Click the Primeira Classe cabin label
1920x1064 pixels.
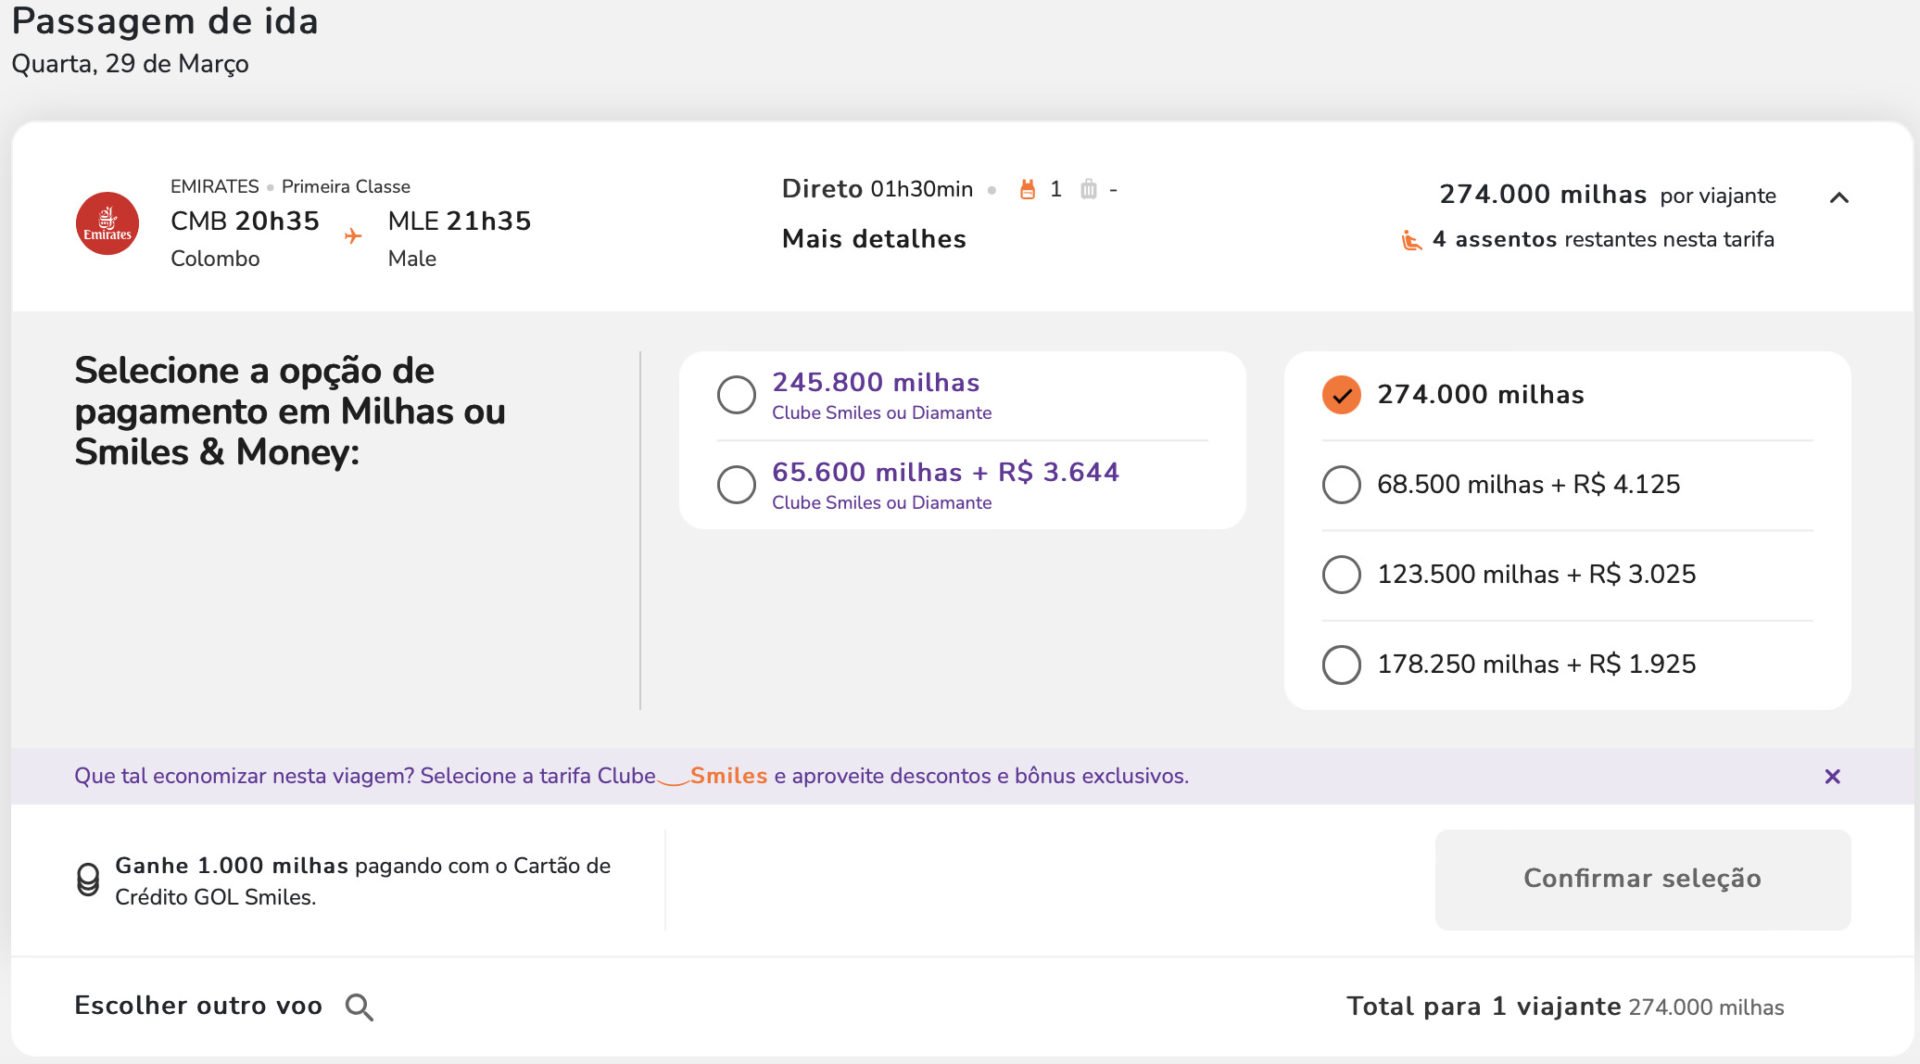(345, 186)
